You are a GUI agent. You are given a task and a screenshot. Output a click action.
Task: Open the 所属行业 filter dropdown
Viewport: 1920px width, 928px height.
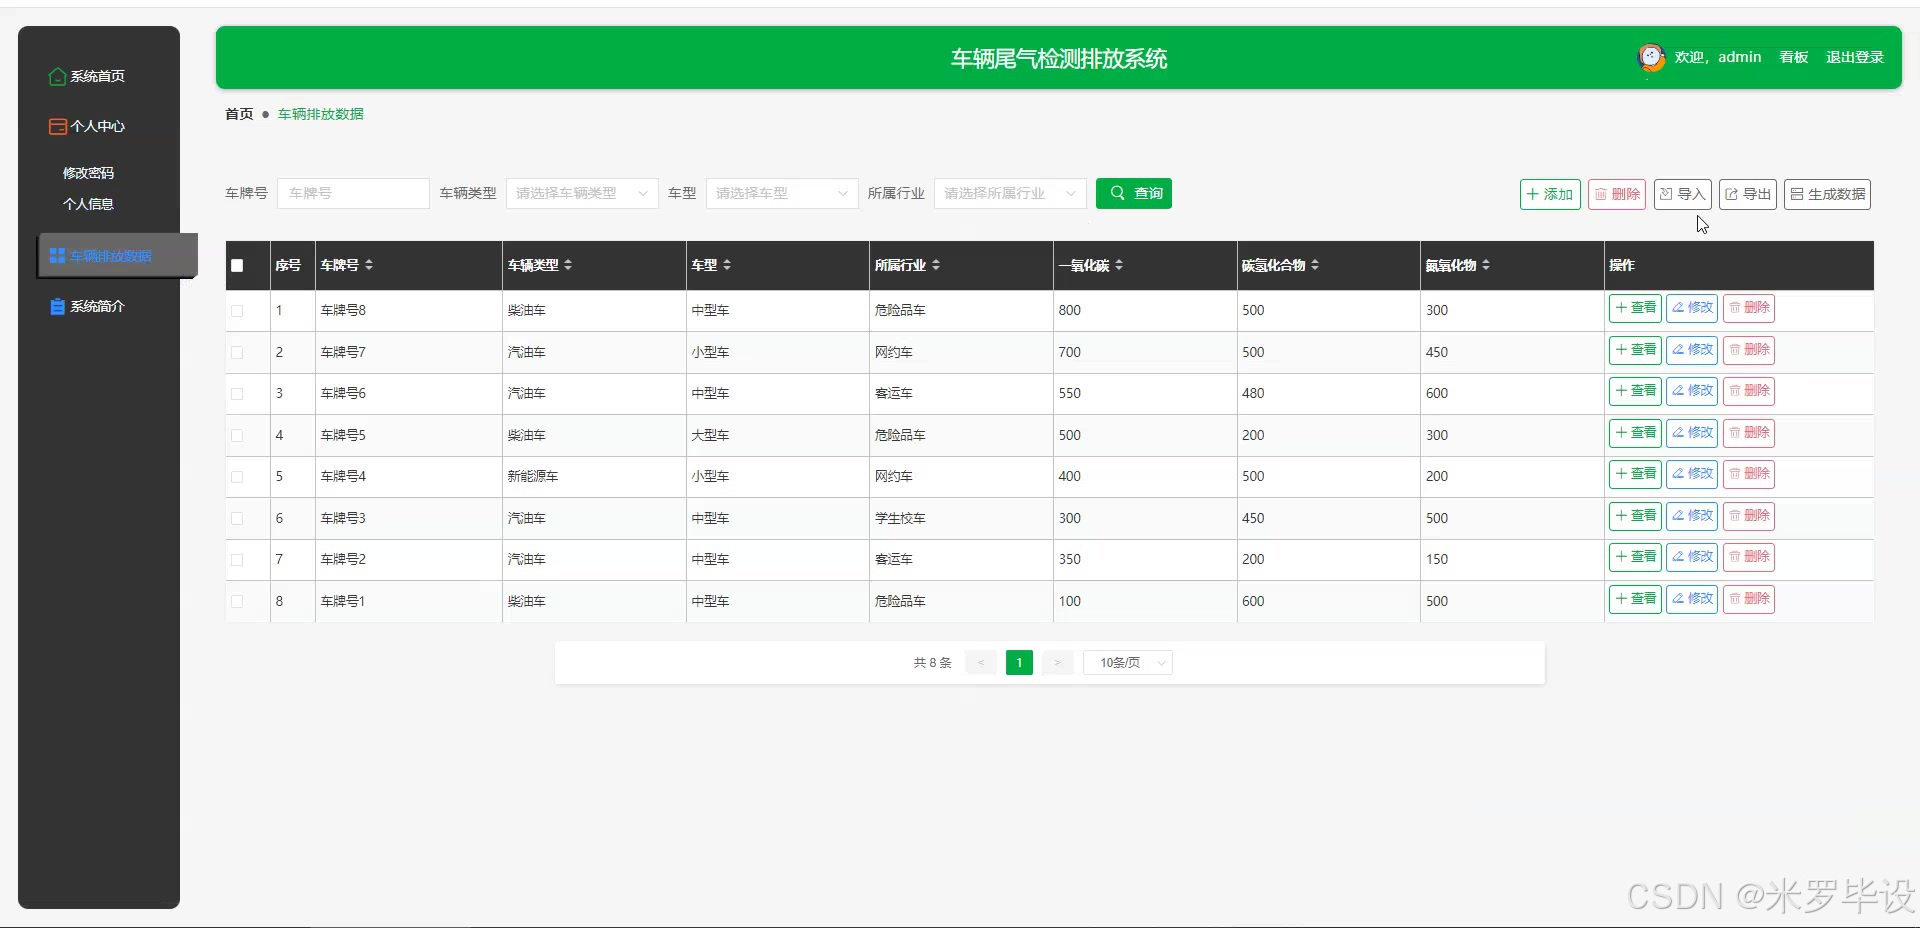pyautogui.click(x=1010, y=194)
